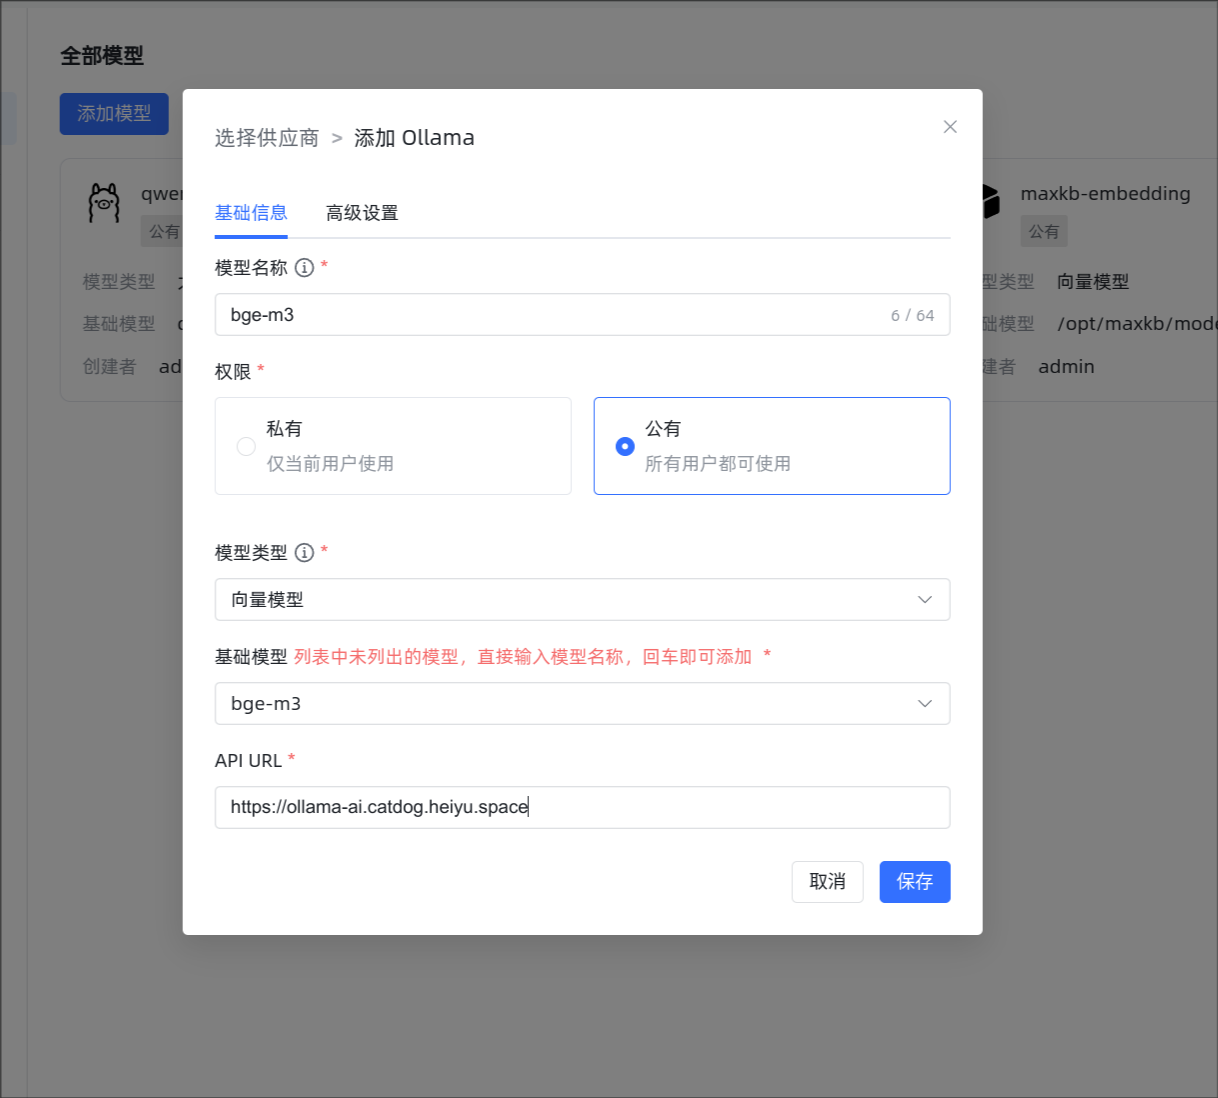Switch to the 基础信息 tab
Image resolution: width=1218 pixels, height=1098 pixels.
coord(251,213)
